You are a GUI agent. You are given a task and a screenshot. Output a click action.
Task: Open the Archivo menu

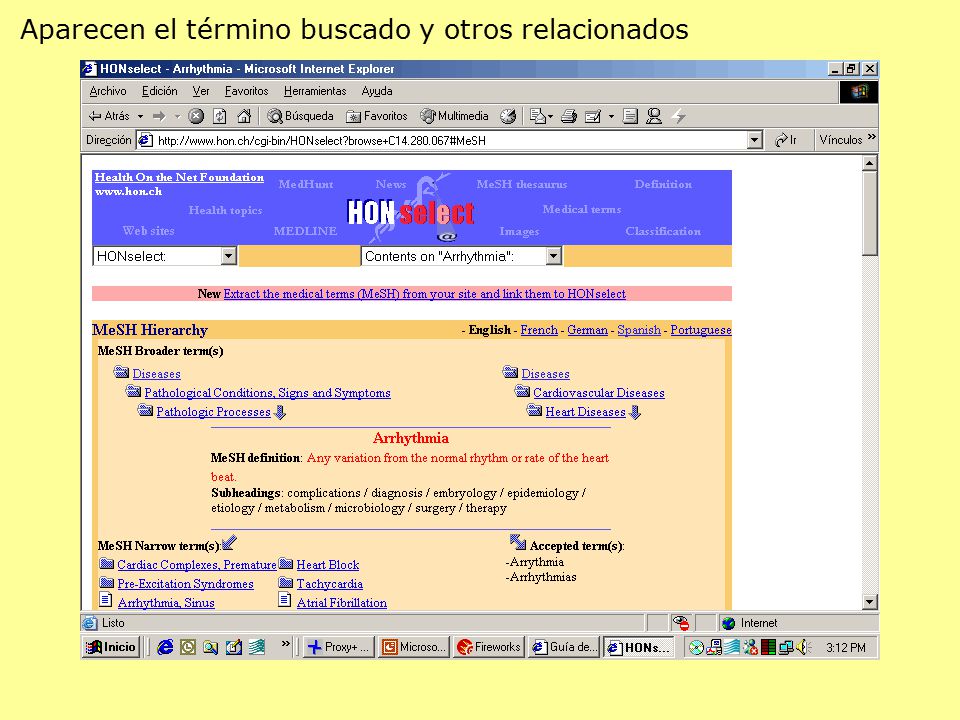(108, 91)
